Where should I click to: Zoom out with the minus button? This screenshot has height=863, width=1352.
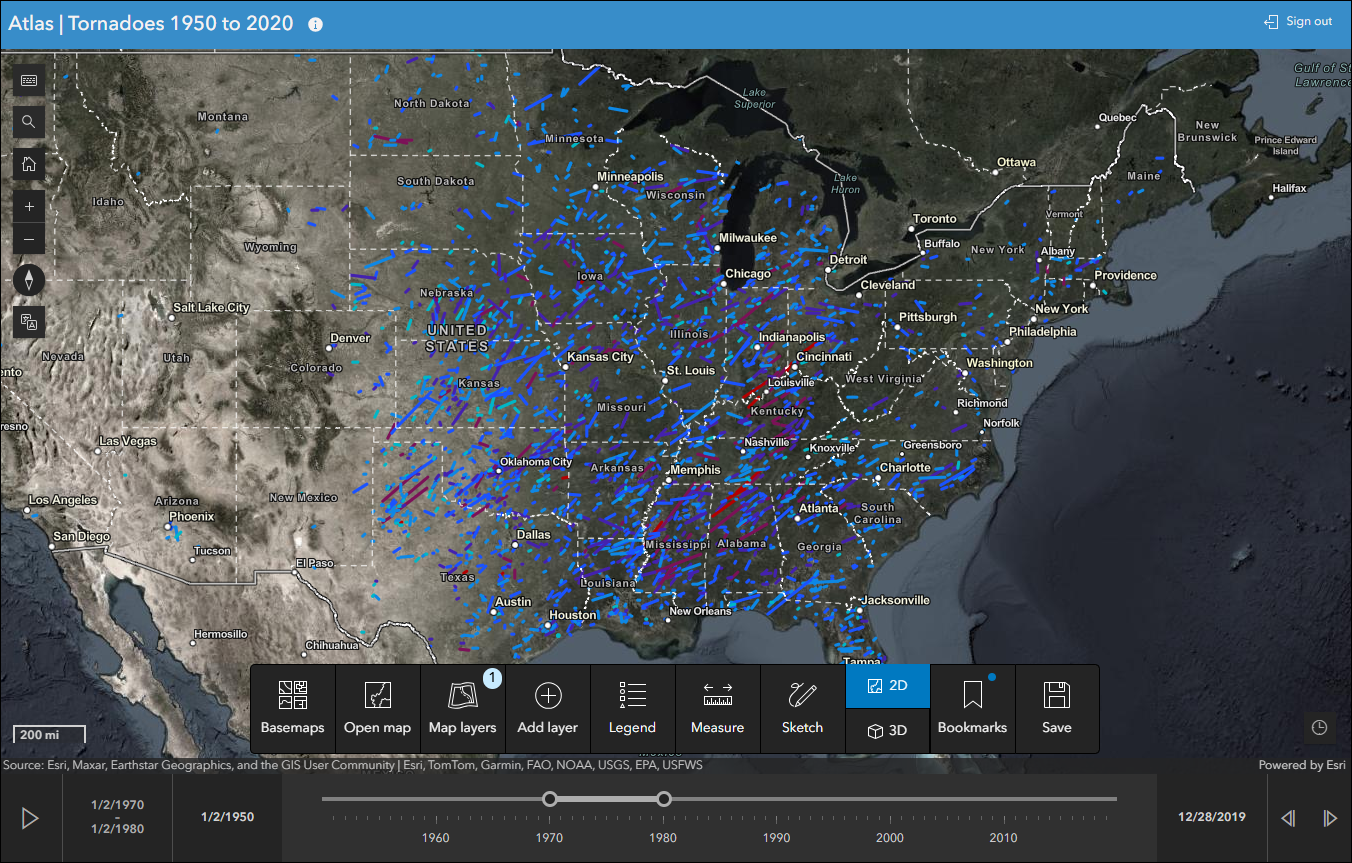29,239
